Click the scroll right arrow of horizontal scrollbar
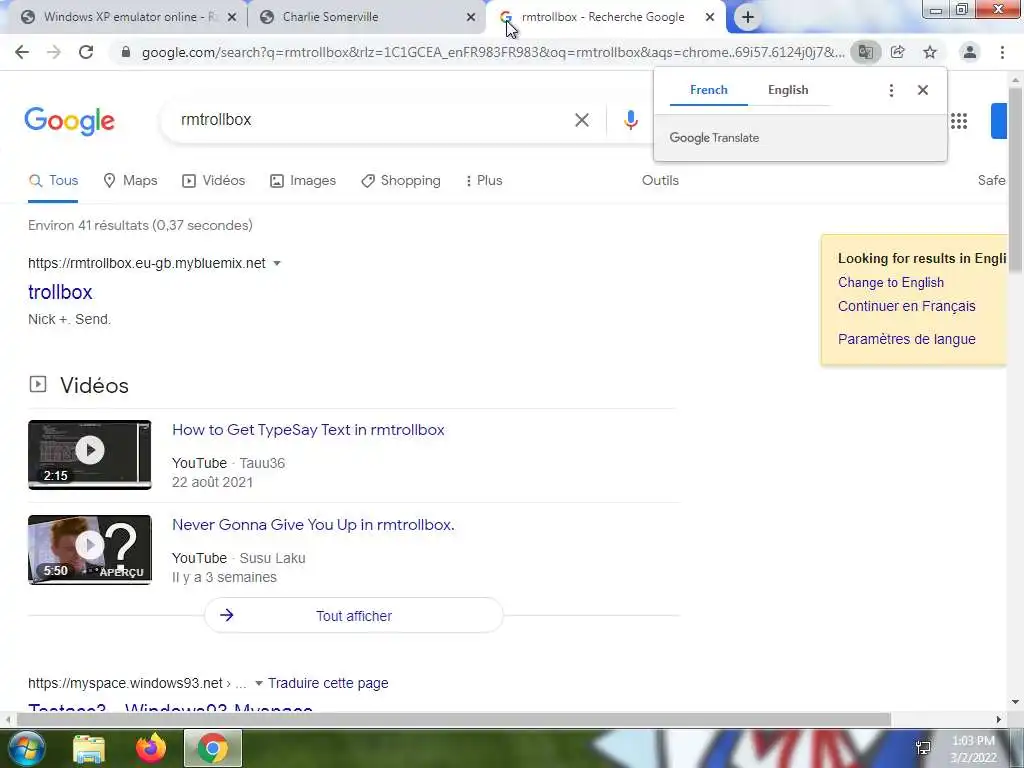Image resolution: width=1024 pixels, height=768 pixels. coord(998,720)
